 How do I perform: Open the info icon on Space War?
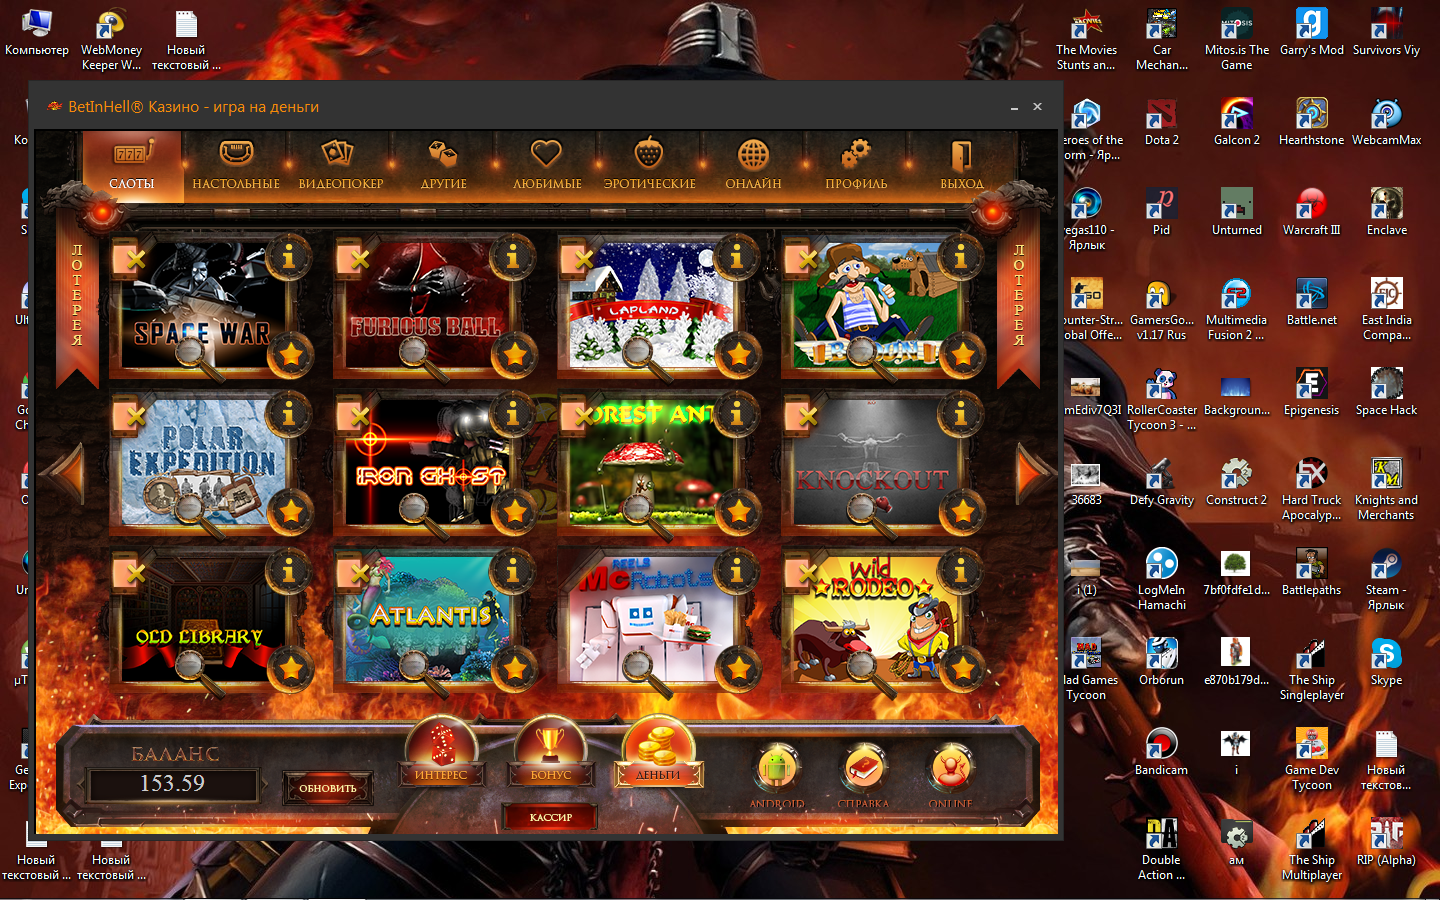[288, 258]
